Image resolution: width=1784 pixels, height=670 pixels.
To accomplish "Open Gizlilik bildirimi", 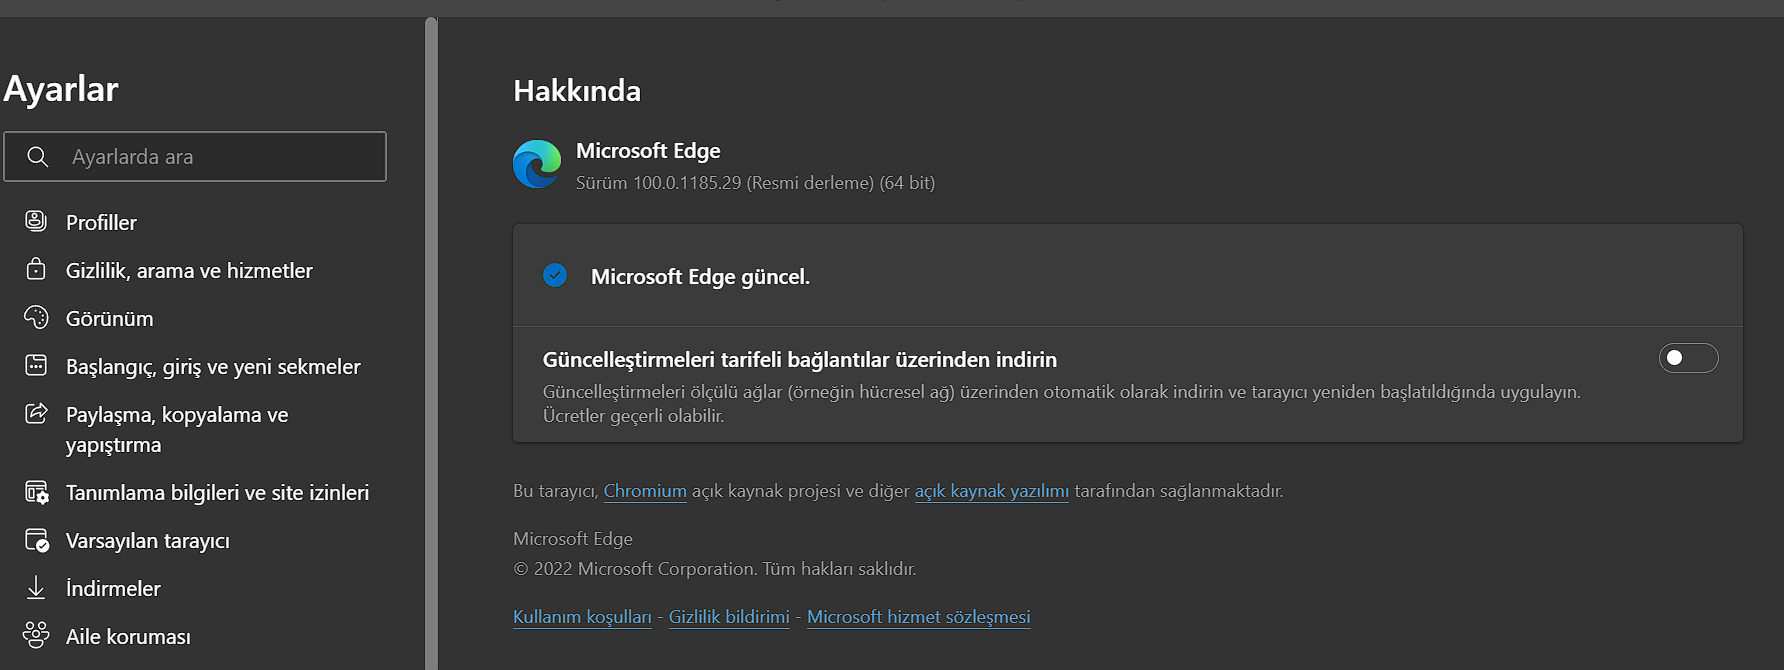I will click(729, 616).
